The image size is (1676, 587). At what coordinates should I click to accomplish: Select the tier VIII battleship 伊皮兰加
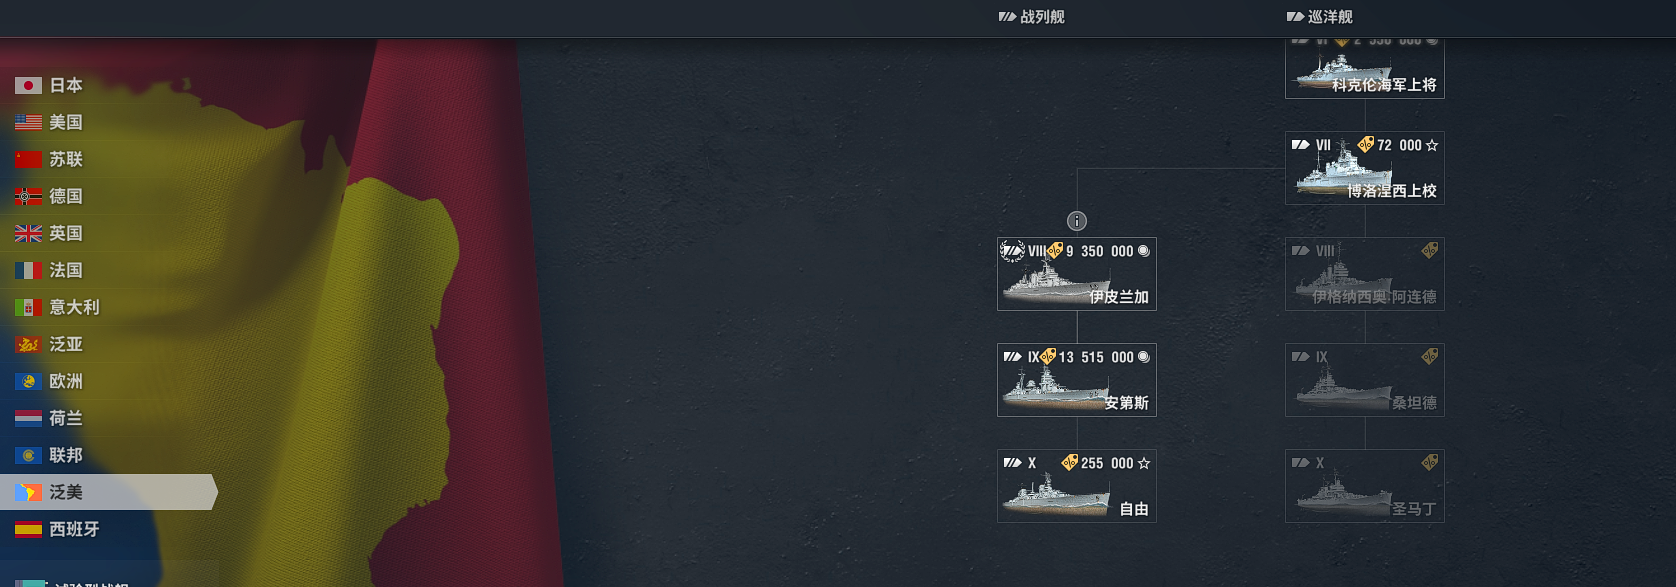[1077, 274]
